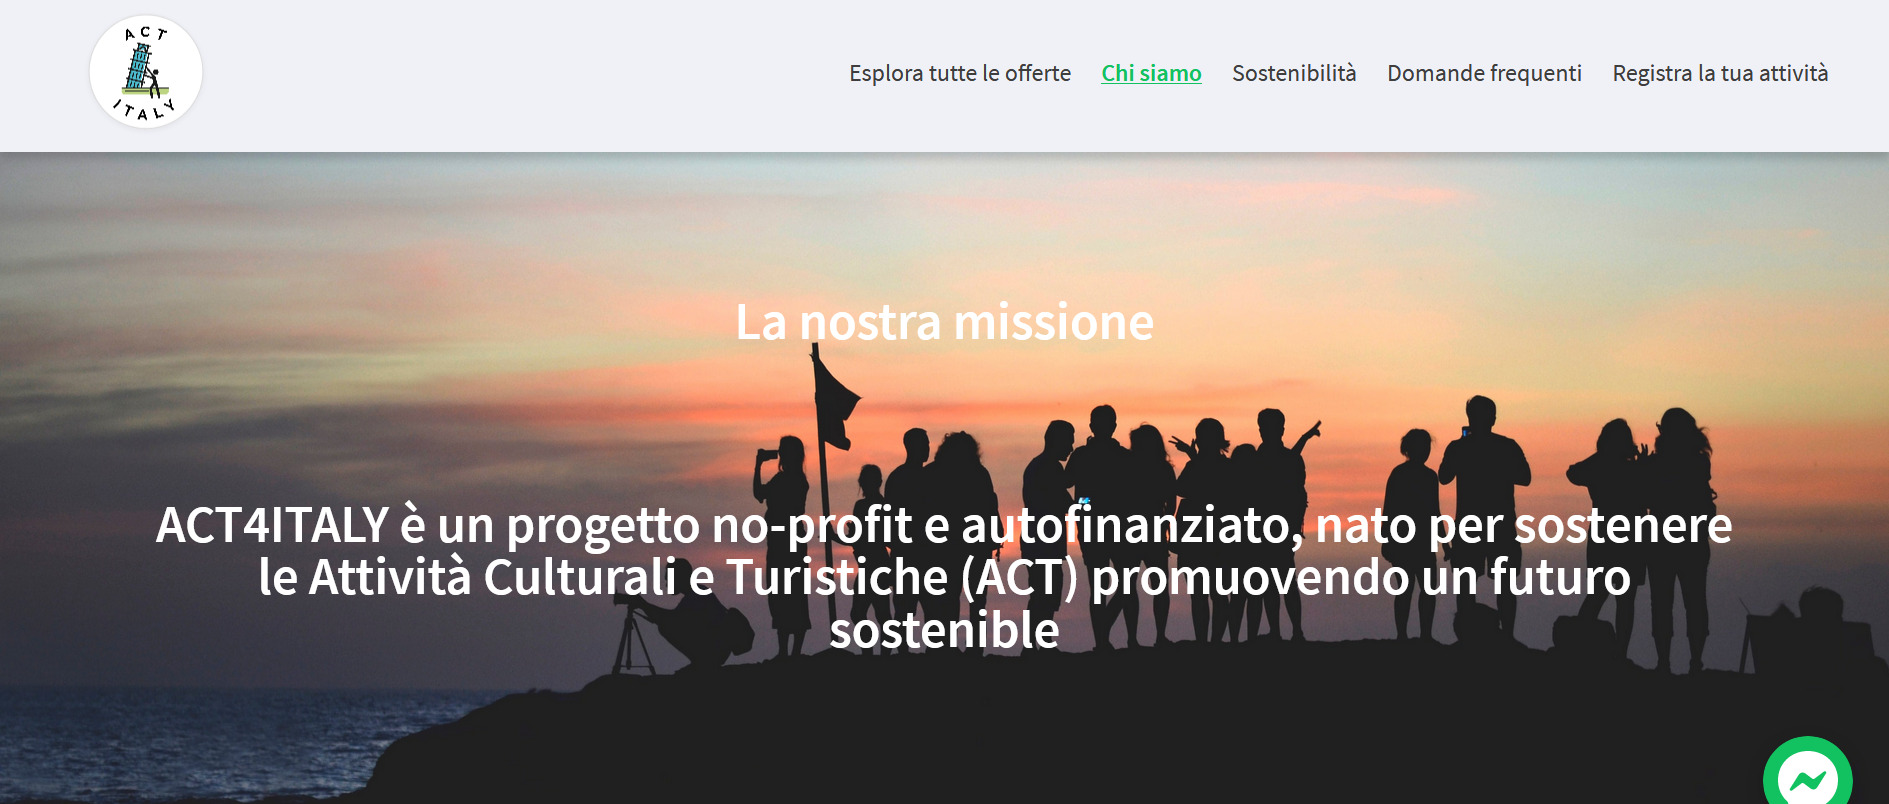Screen dimensions: 1889x804
Task: Click the word sostenible ending the mission text
Action: pos(944,630)
